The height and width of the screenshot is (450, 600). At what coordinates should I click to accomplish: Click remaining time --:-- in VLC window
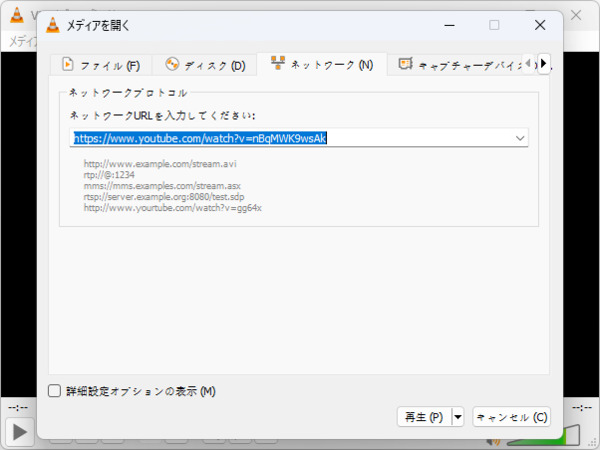pyautogui.click(x=582, y=408)
